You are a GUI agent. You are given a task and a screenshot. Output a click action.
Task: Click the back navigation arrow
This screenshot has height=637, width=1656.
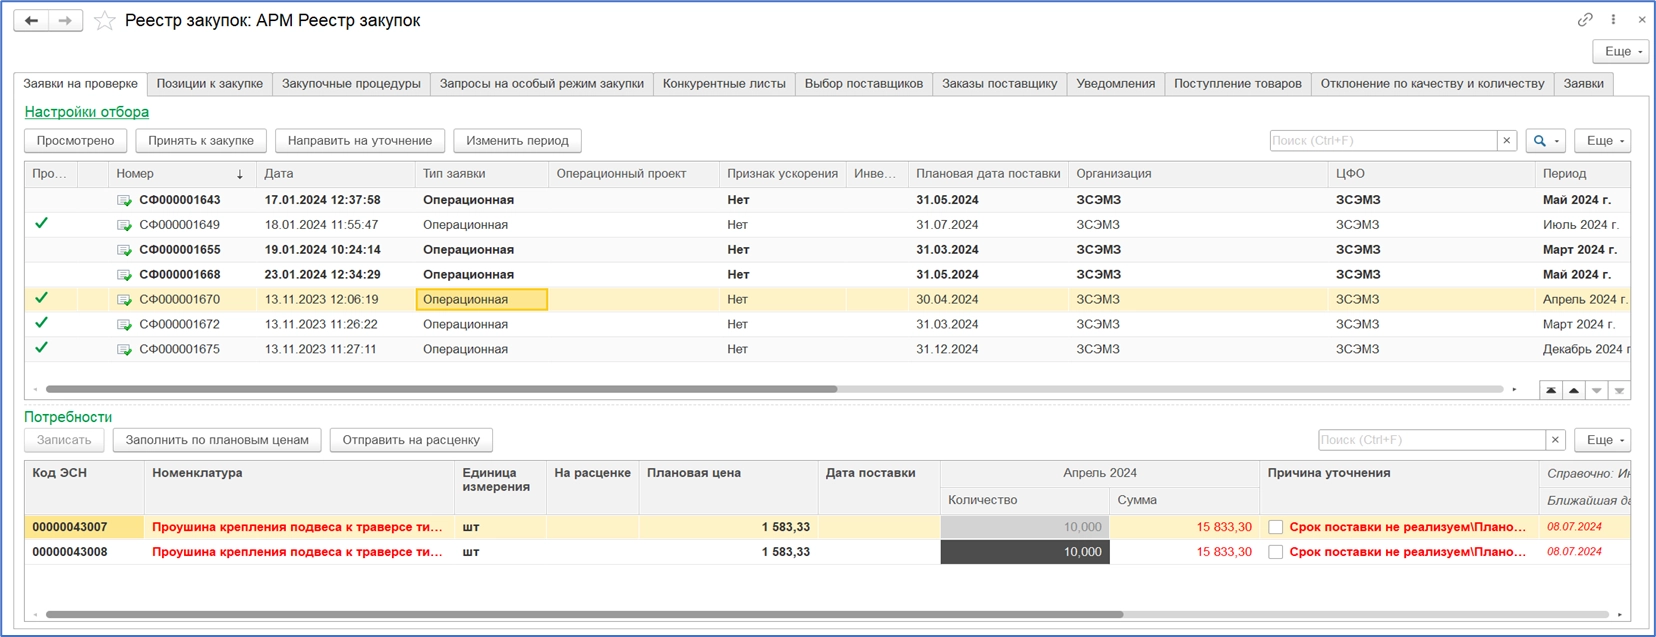(x=31, y=21)
